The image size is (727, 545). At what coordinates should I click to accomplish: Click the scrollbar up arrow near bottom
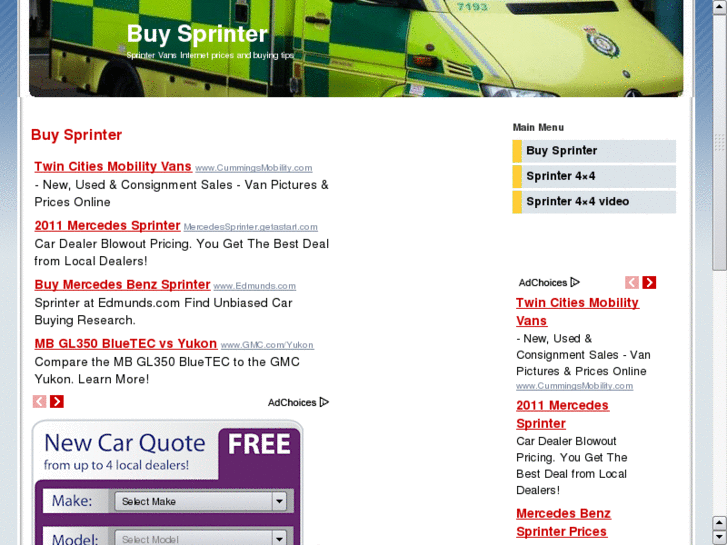(x=720, y=522)
